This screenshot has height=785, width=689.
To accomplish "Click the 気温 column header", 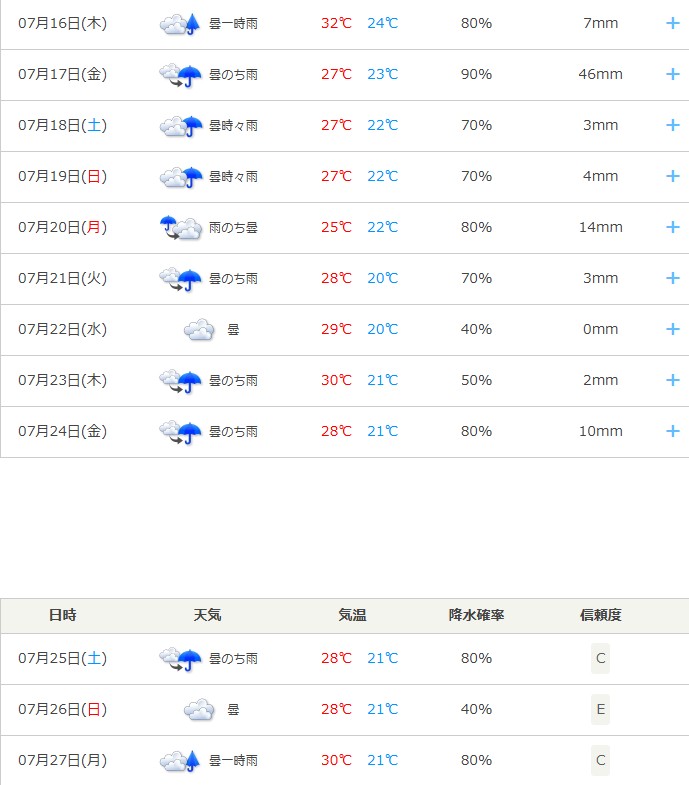I will click(352, 615).
